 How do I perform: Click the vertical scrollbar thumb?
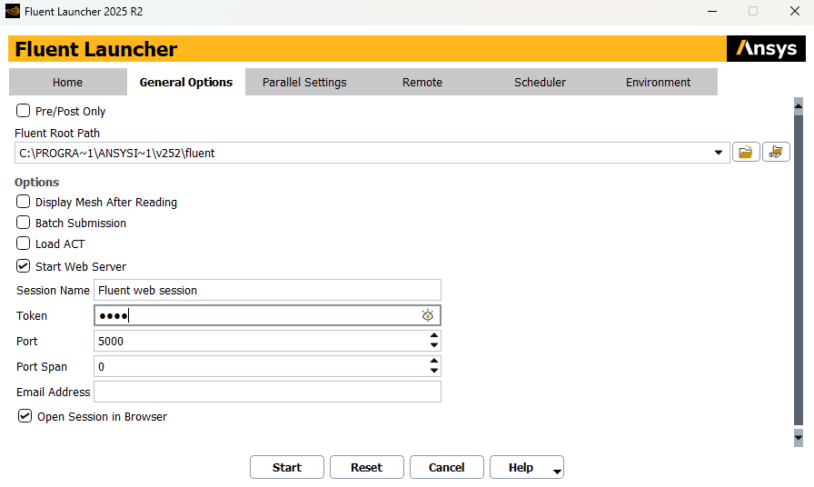point(798,270)
